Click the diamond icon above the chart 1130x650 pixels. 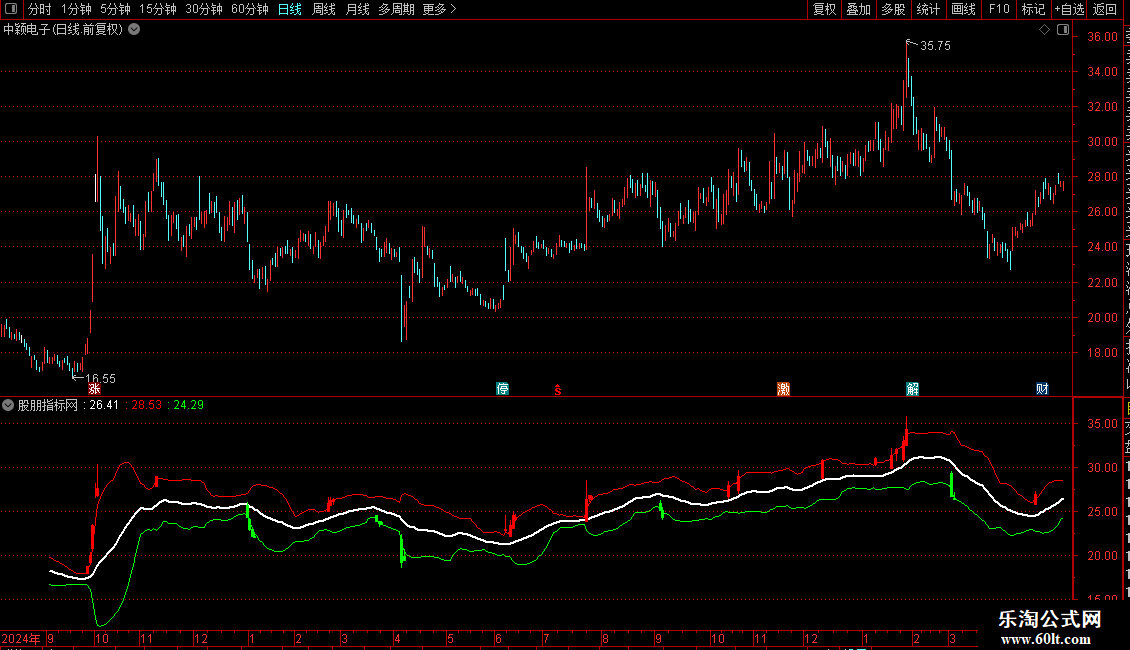click(1044, 30)
